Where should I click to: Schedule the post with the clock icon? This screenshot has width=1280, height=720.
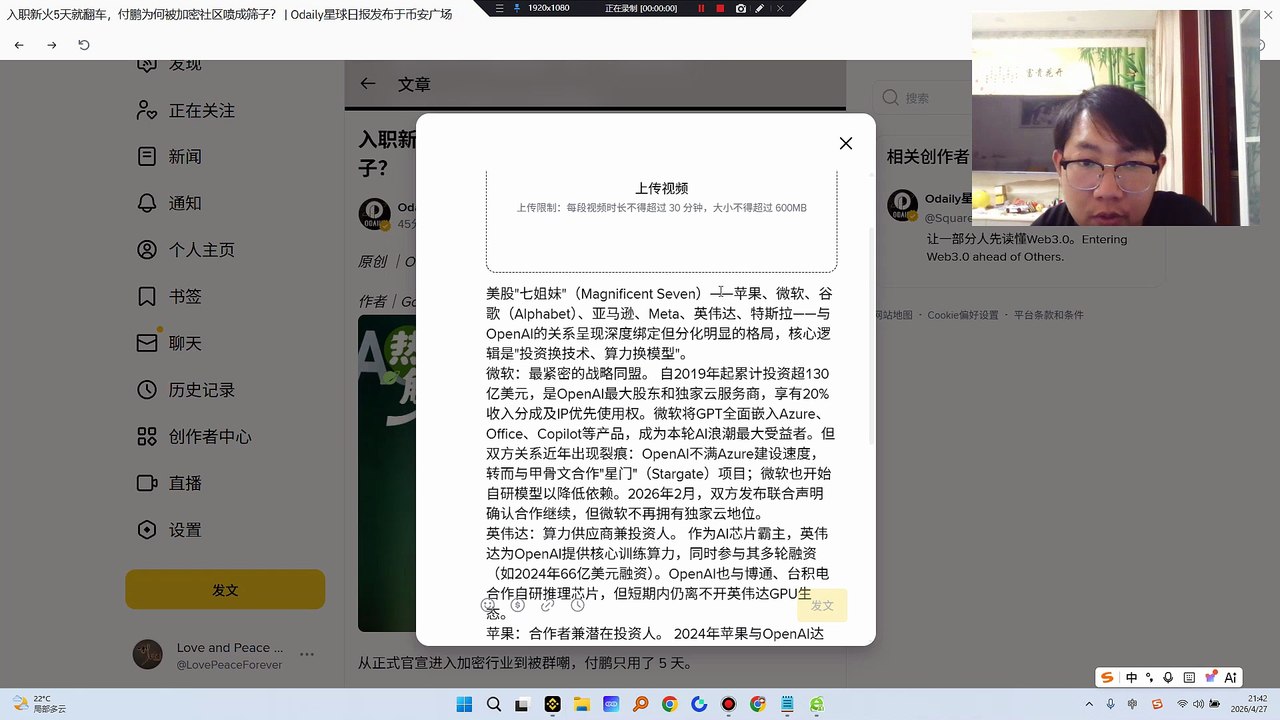pyautogui.click(x=577, y=605)
